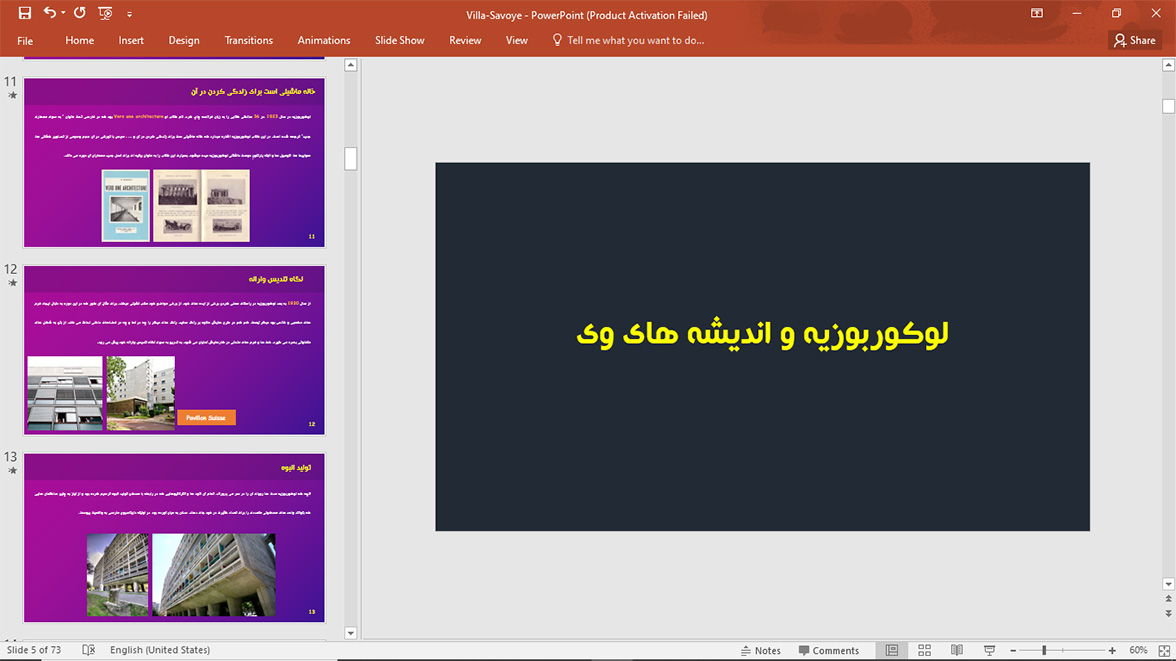Select slide 12 thumbnail
This screenshot has height=661, width=1176.
(x=174, y=350)
